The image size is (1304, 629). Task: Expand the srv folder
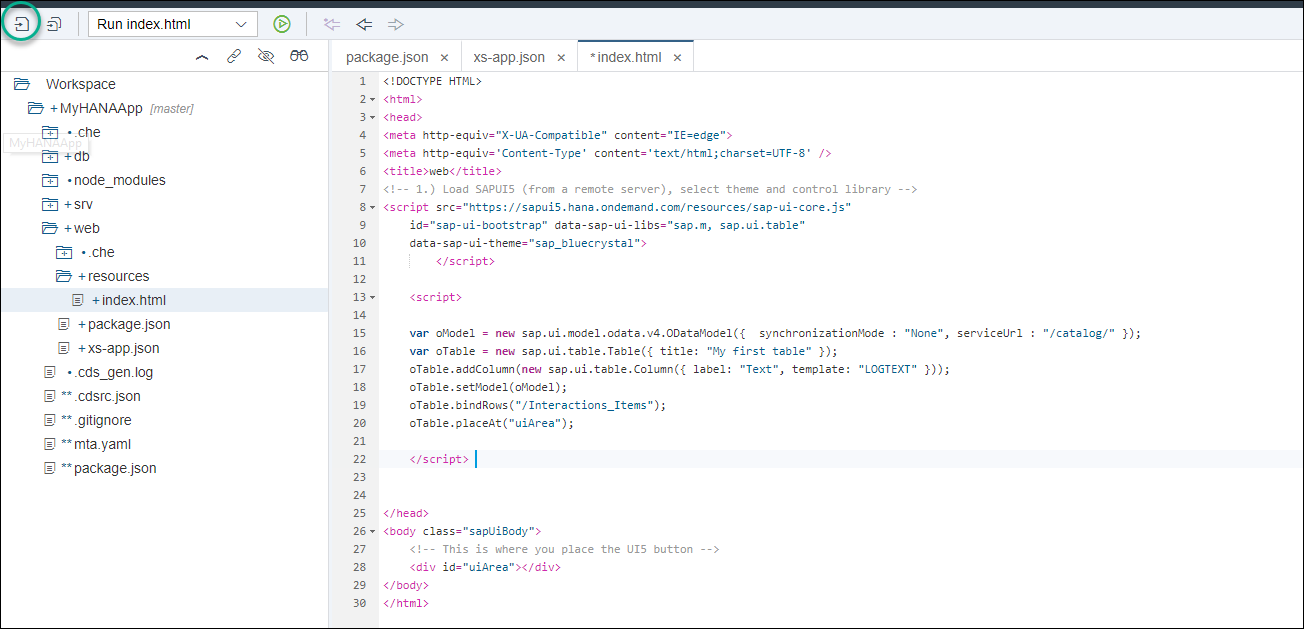coord(50,204)
